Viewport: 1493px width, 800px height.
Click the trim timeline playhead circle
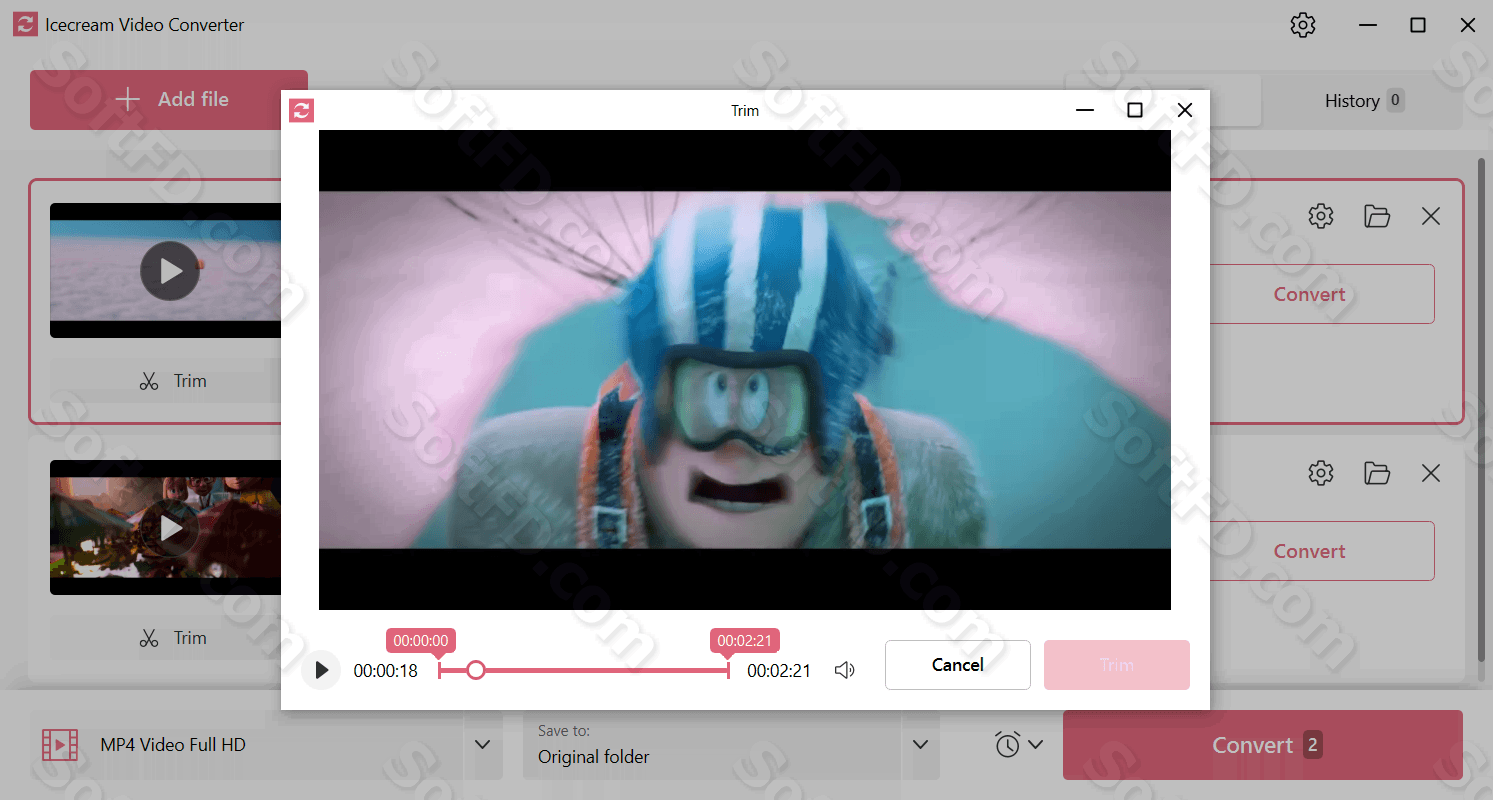click(476, 670)
